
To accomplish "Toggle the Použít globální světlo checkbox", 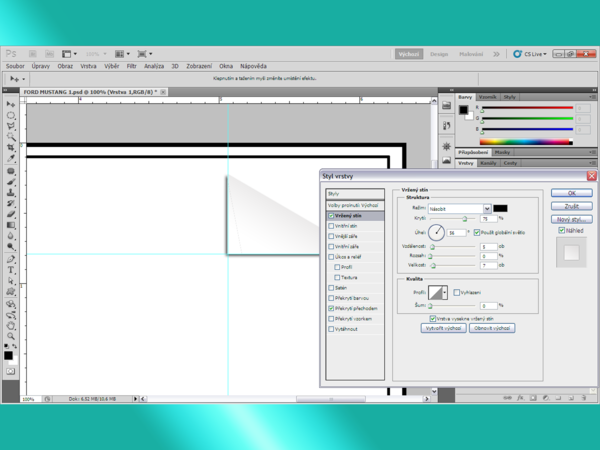I will click(x=475, y=232).
